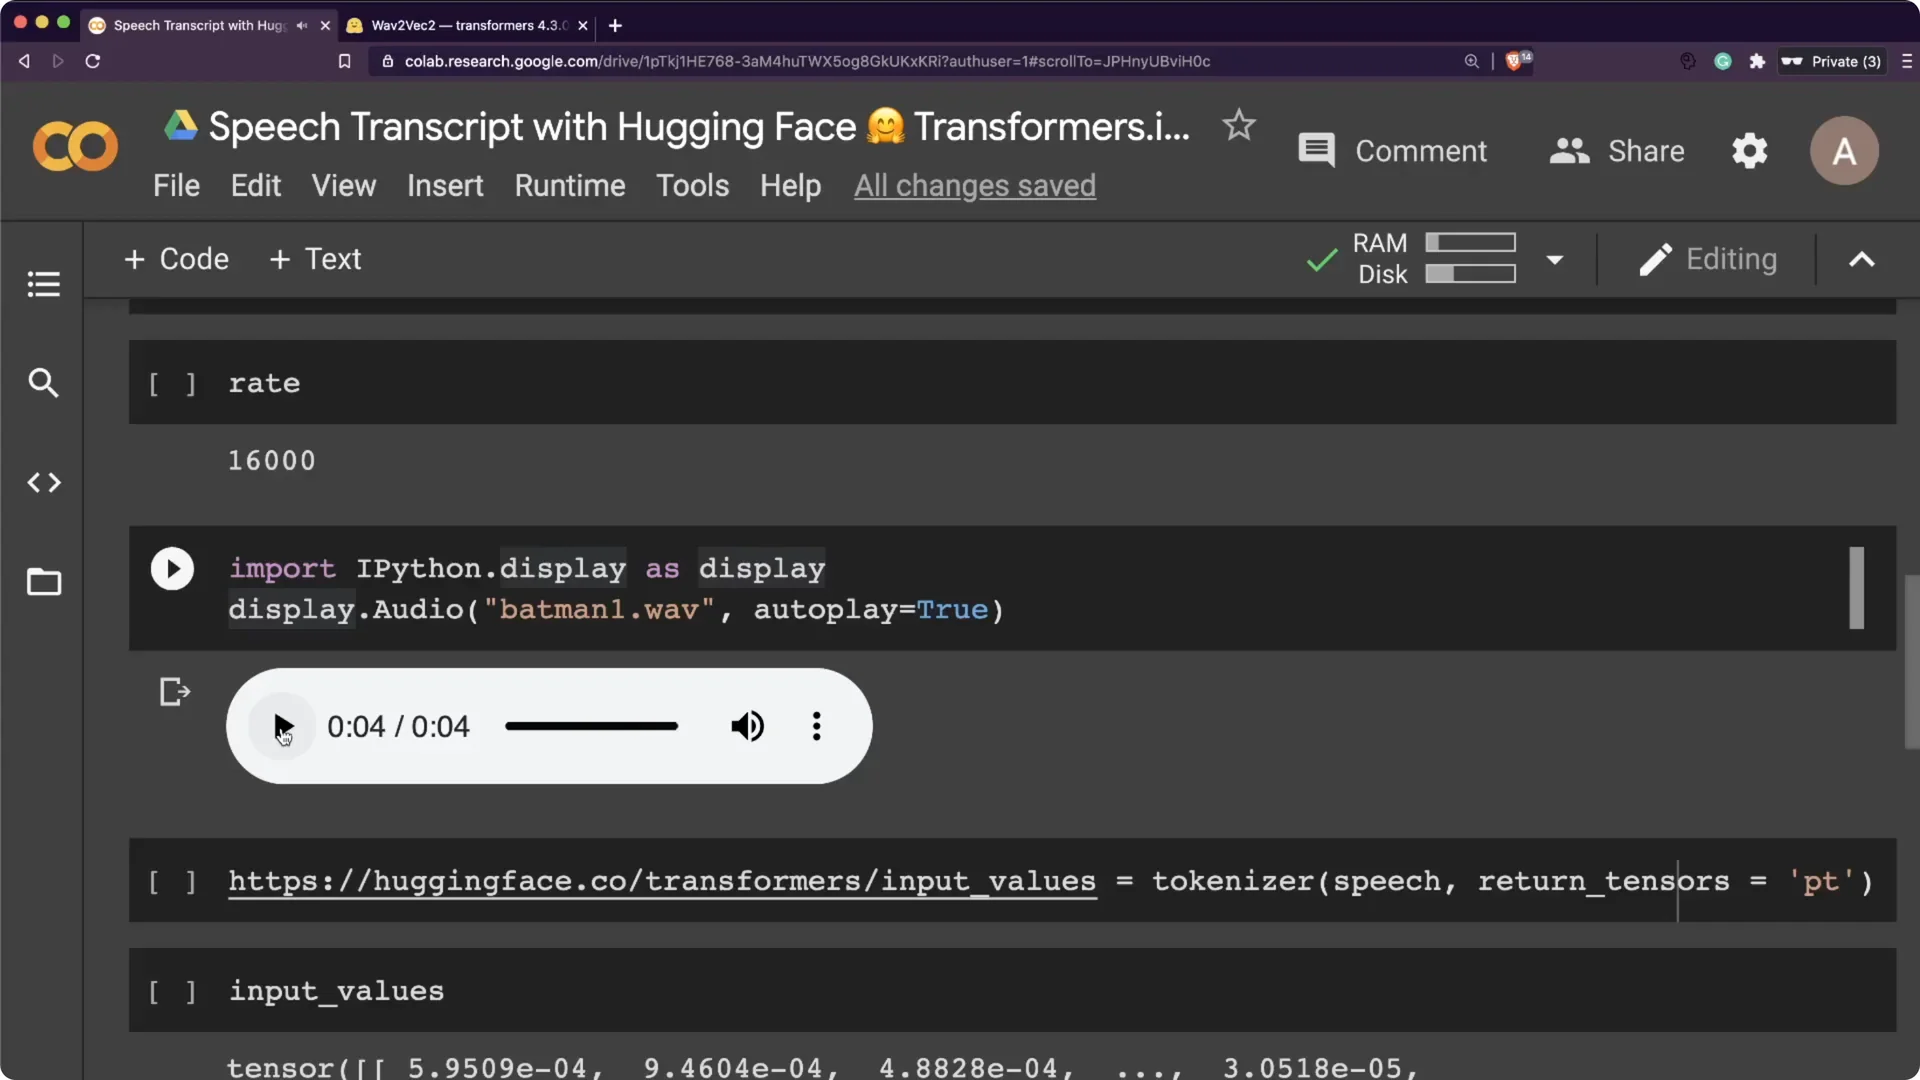Open the Runtime menu
Screen dimensions: 1920x1080
click(x=570, y=185)
